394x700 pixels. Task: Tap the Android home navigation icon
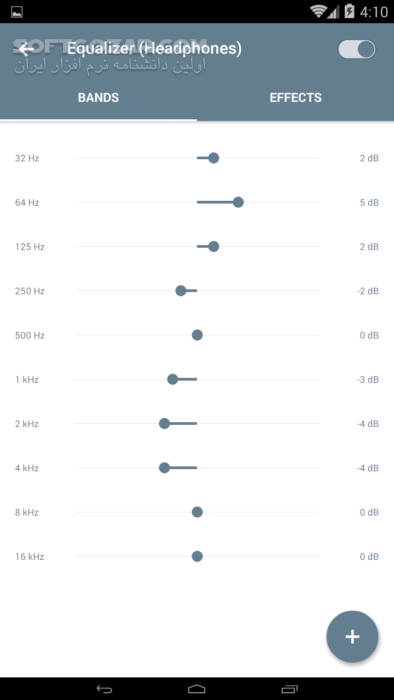click(197, 689)
